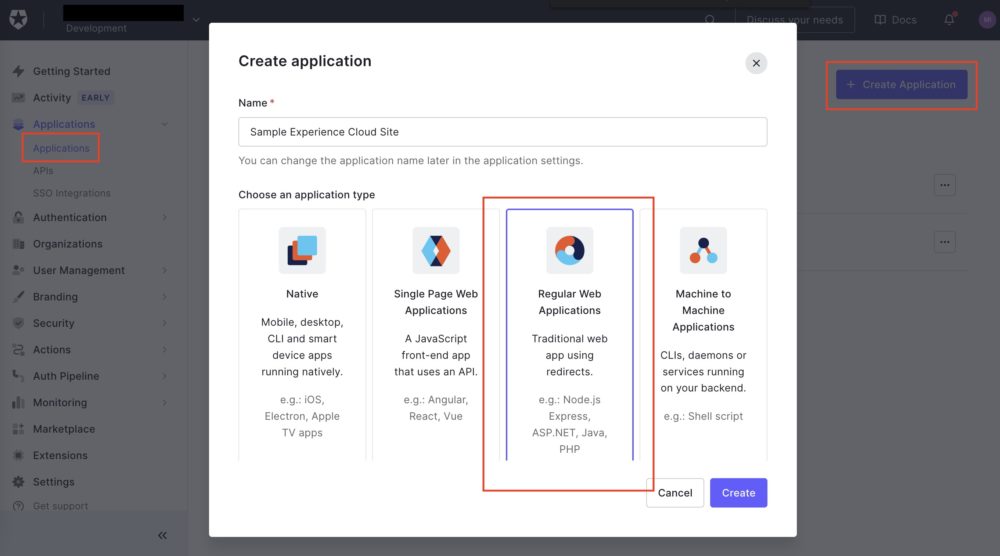This screenshot has height=556, width=1000.
Task: Close the Create application dialog
Action: [756, 63]
